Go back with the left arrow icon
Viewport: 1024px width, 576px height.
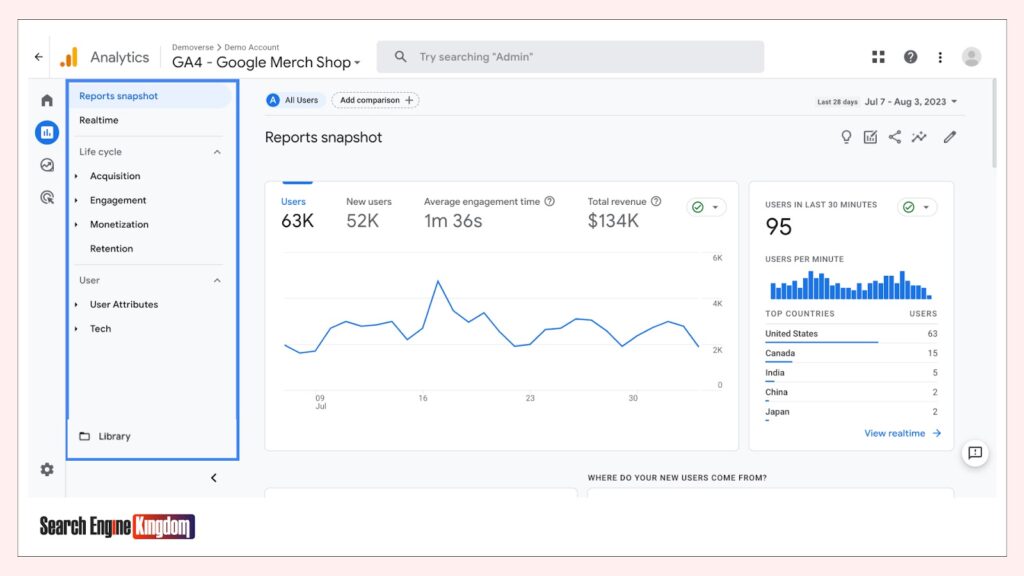pos(39,57)
